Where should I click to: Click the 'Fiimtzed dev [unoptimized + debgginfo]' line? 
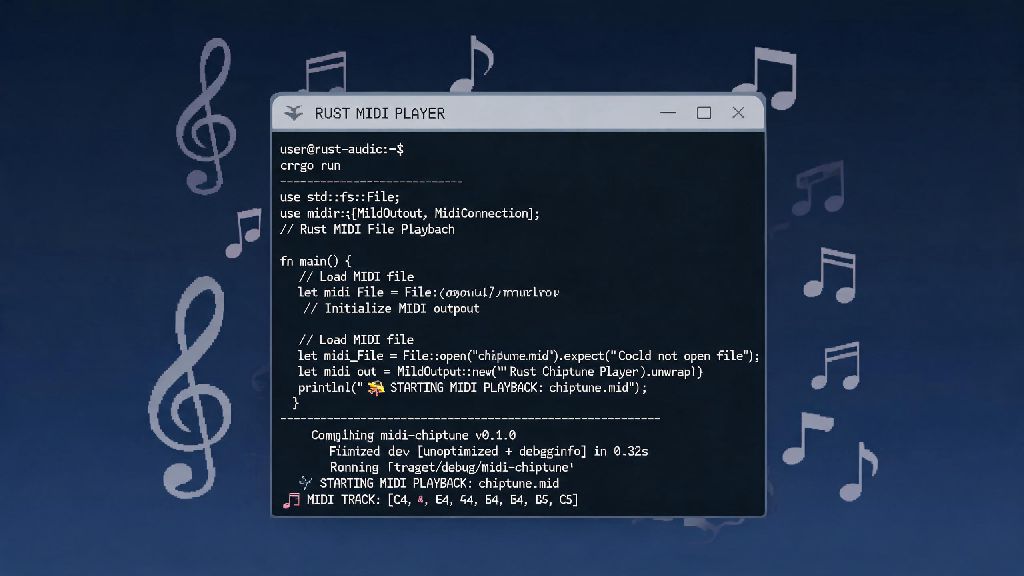tap(488, 451)
